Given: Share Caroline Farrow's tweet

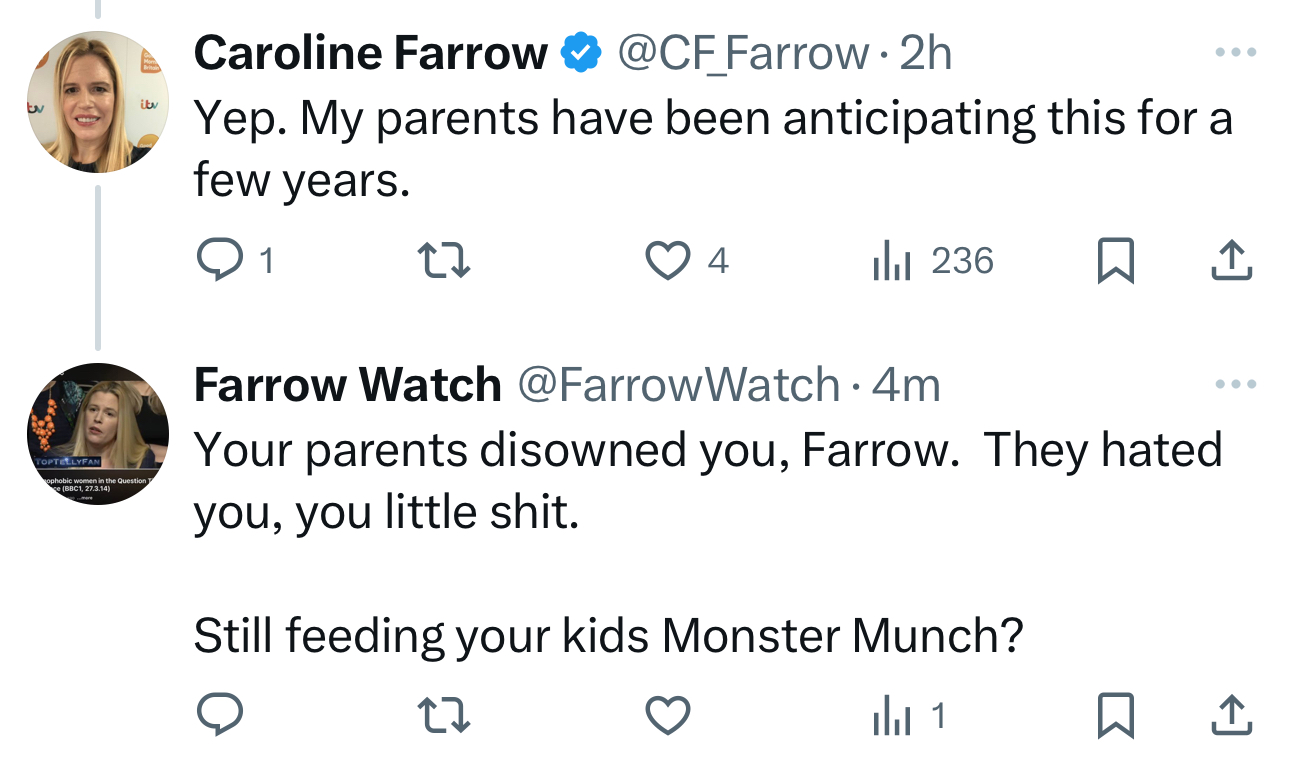Looking at the screenshot, I should tap(1231, 262).
